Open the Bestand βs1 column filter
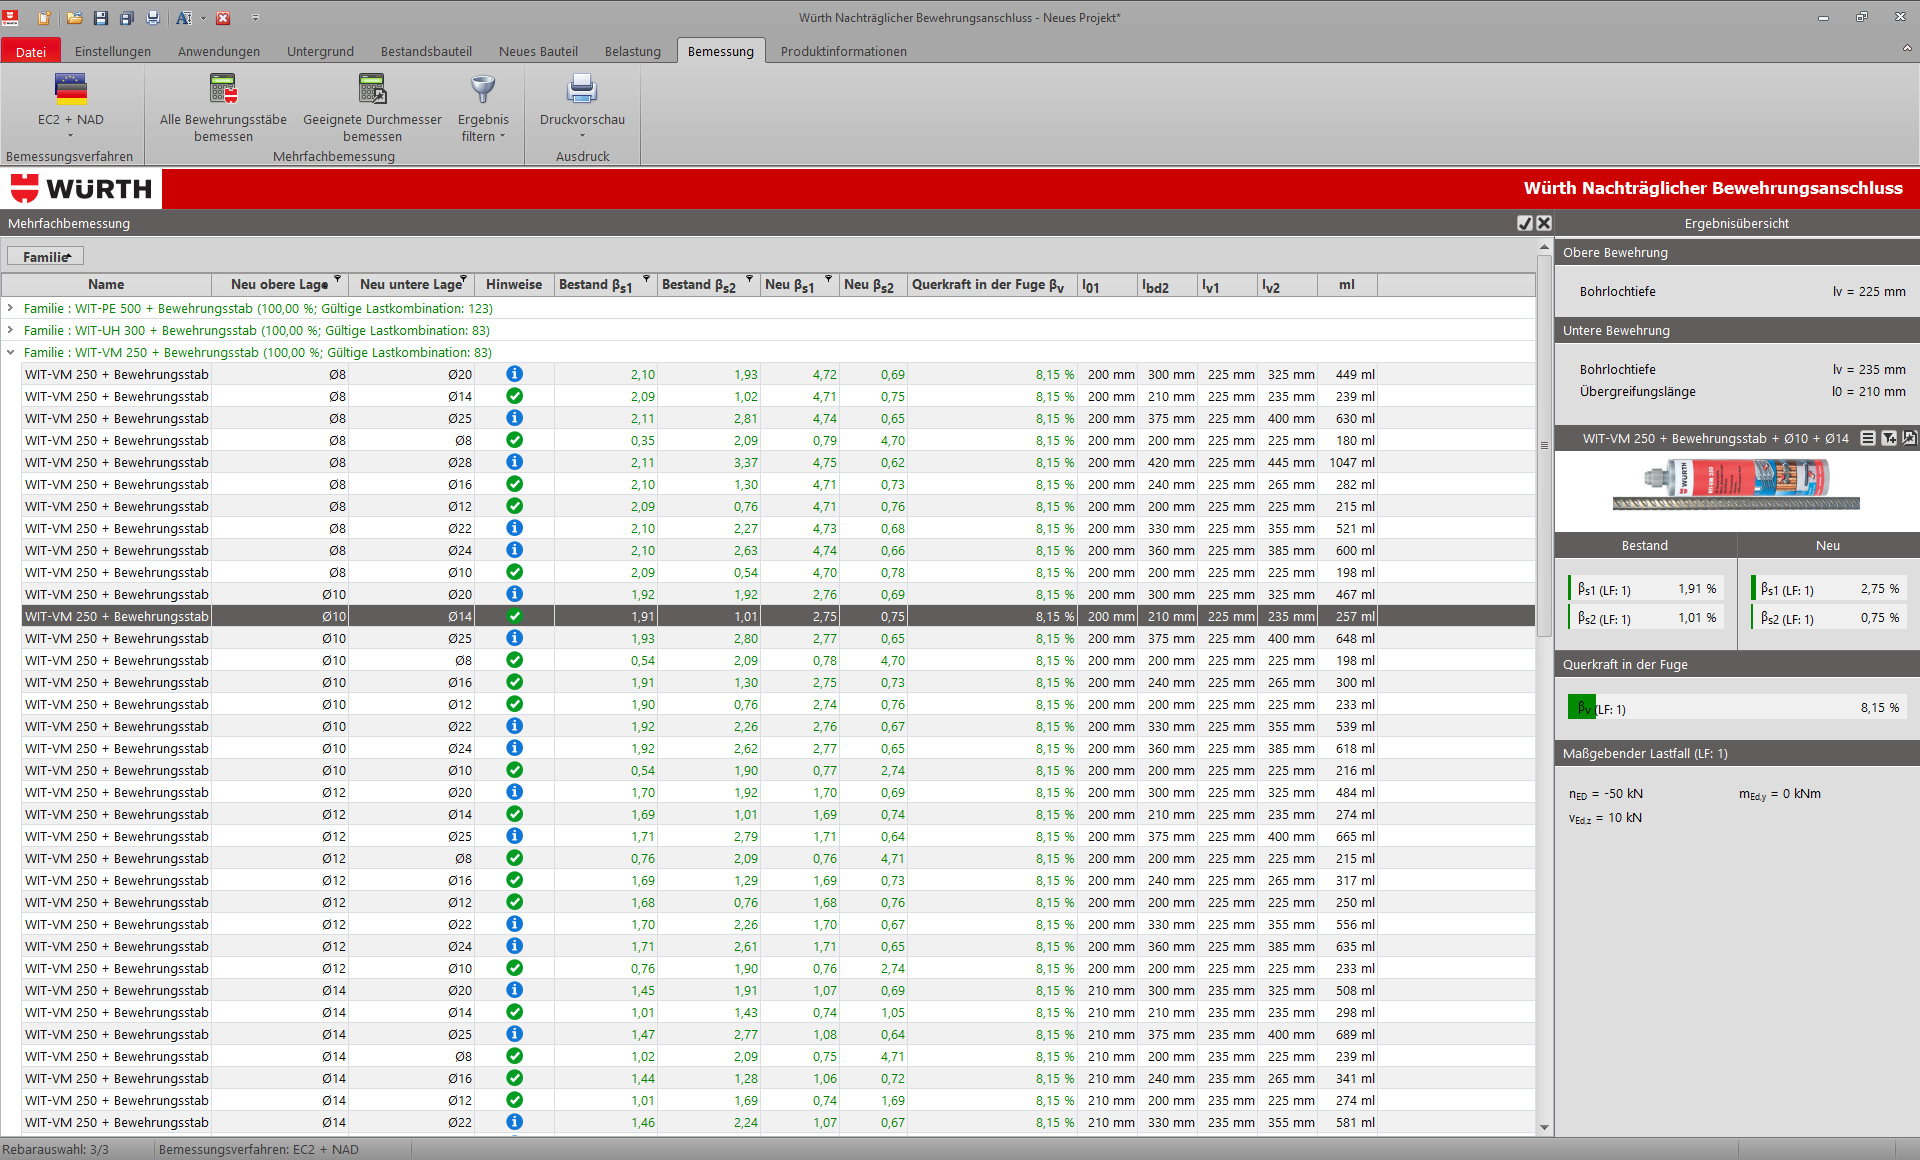Image resolution: width=1920 pixels, height=1160 pixels. pyautogui.click(x=646, y=279)
